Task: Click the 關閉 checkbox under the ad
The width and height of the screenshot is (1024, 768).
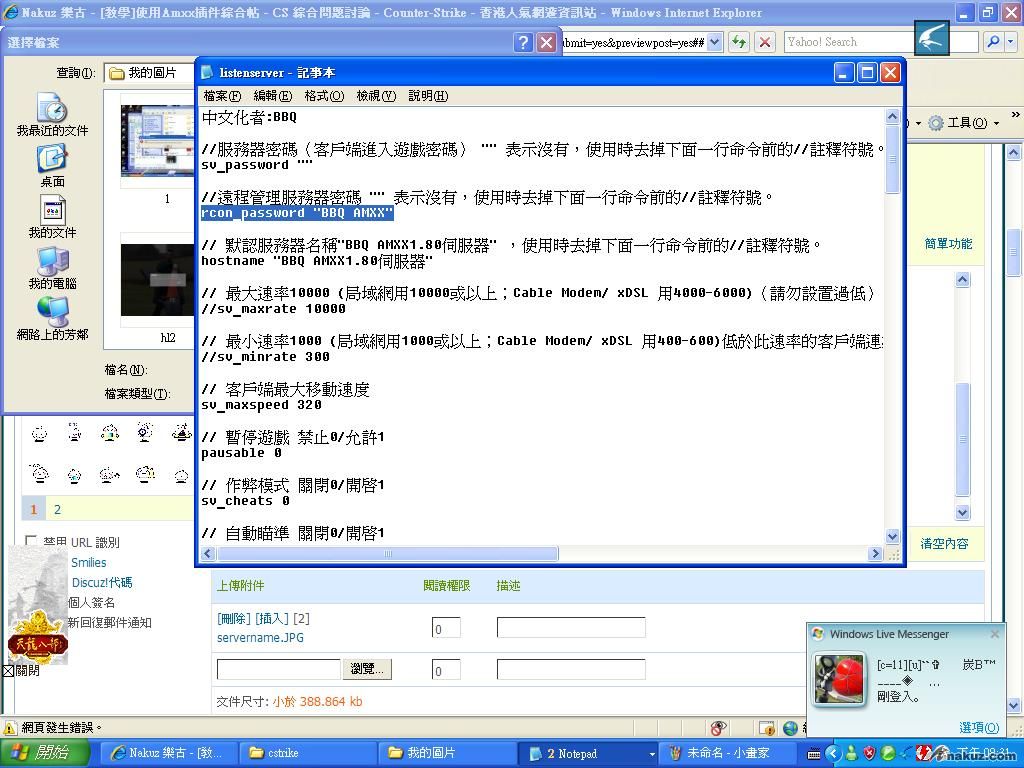Action: click(8, 671)
